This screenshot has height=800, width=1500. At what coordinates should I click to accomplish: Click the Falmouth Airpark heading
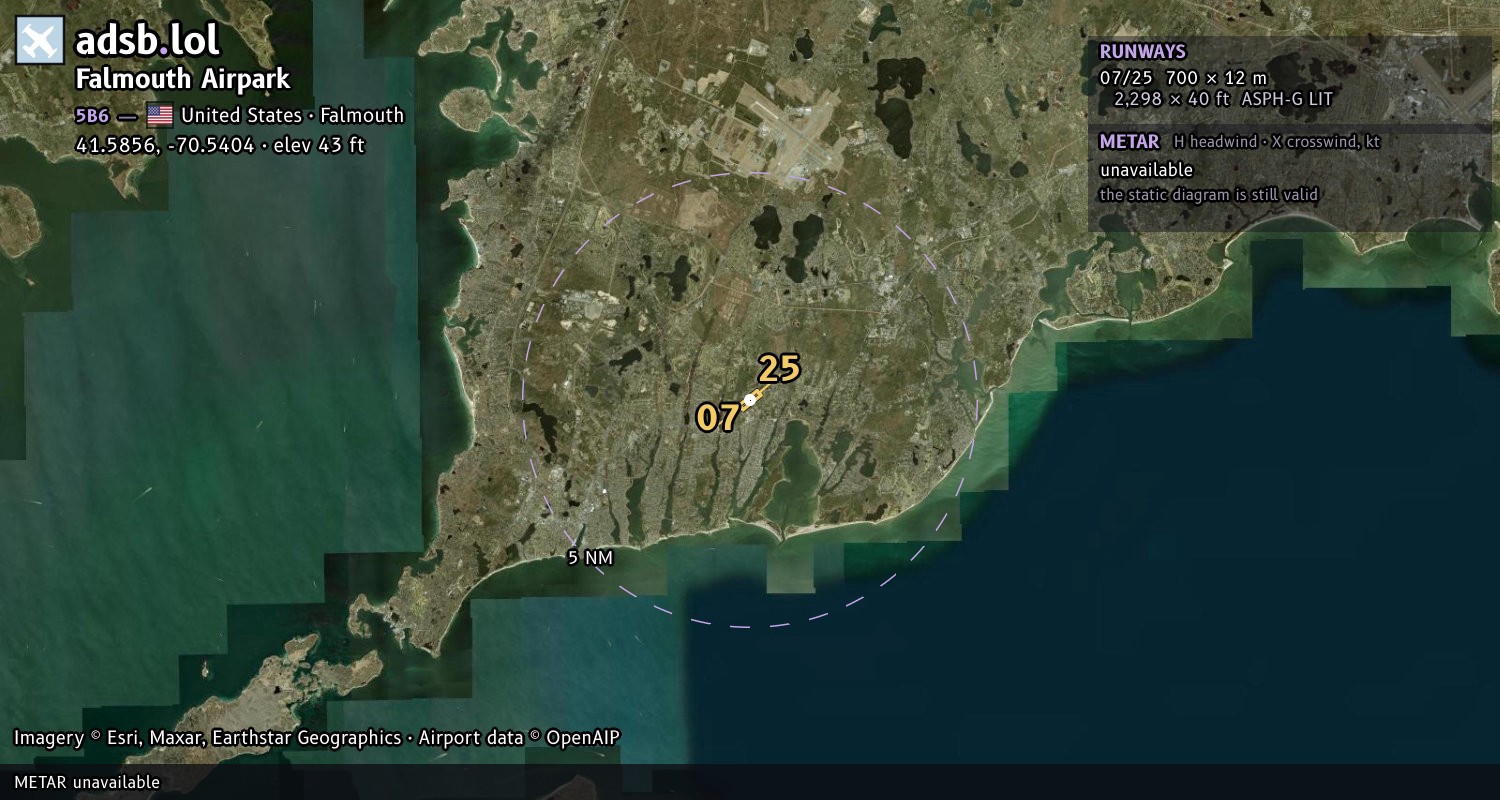183,79
